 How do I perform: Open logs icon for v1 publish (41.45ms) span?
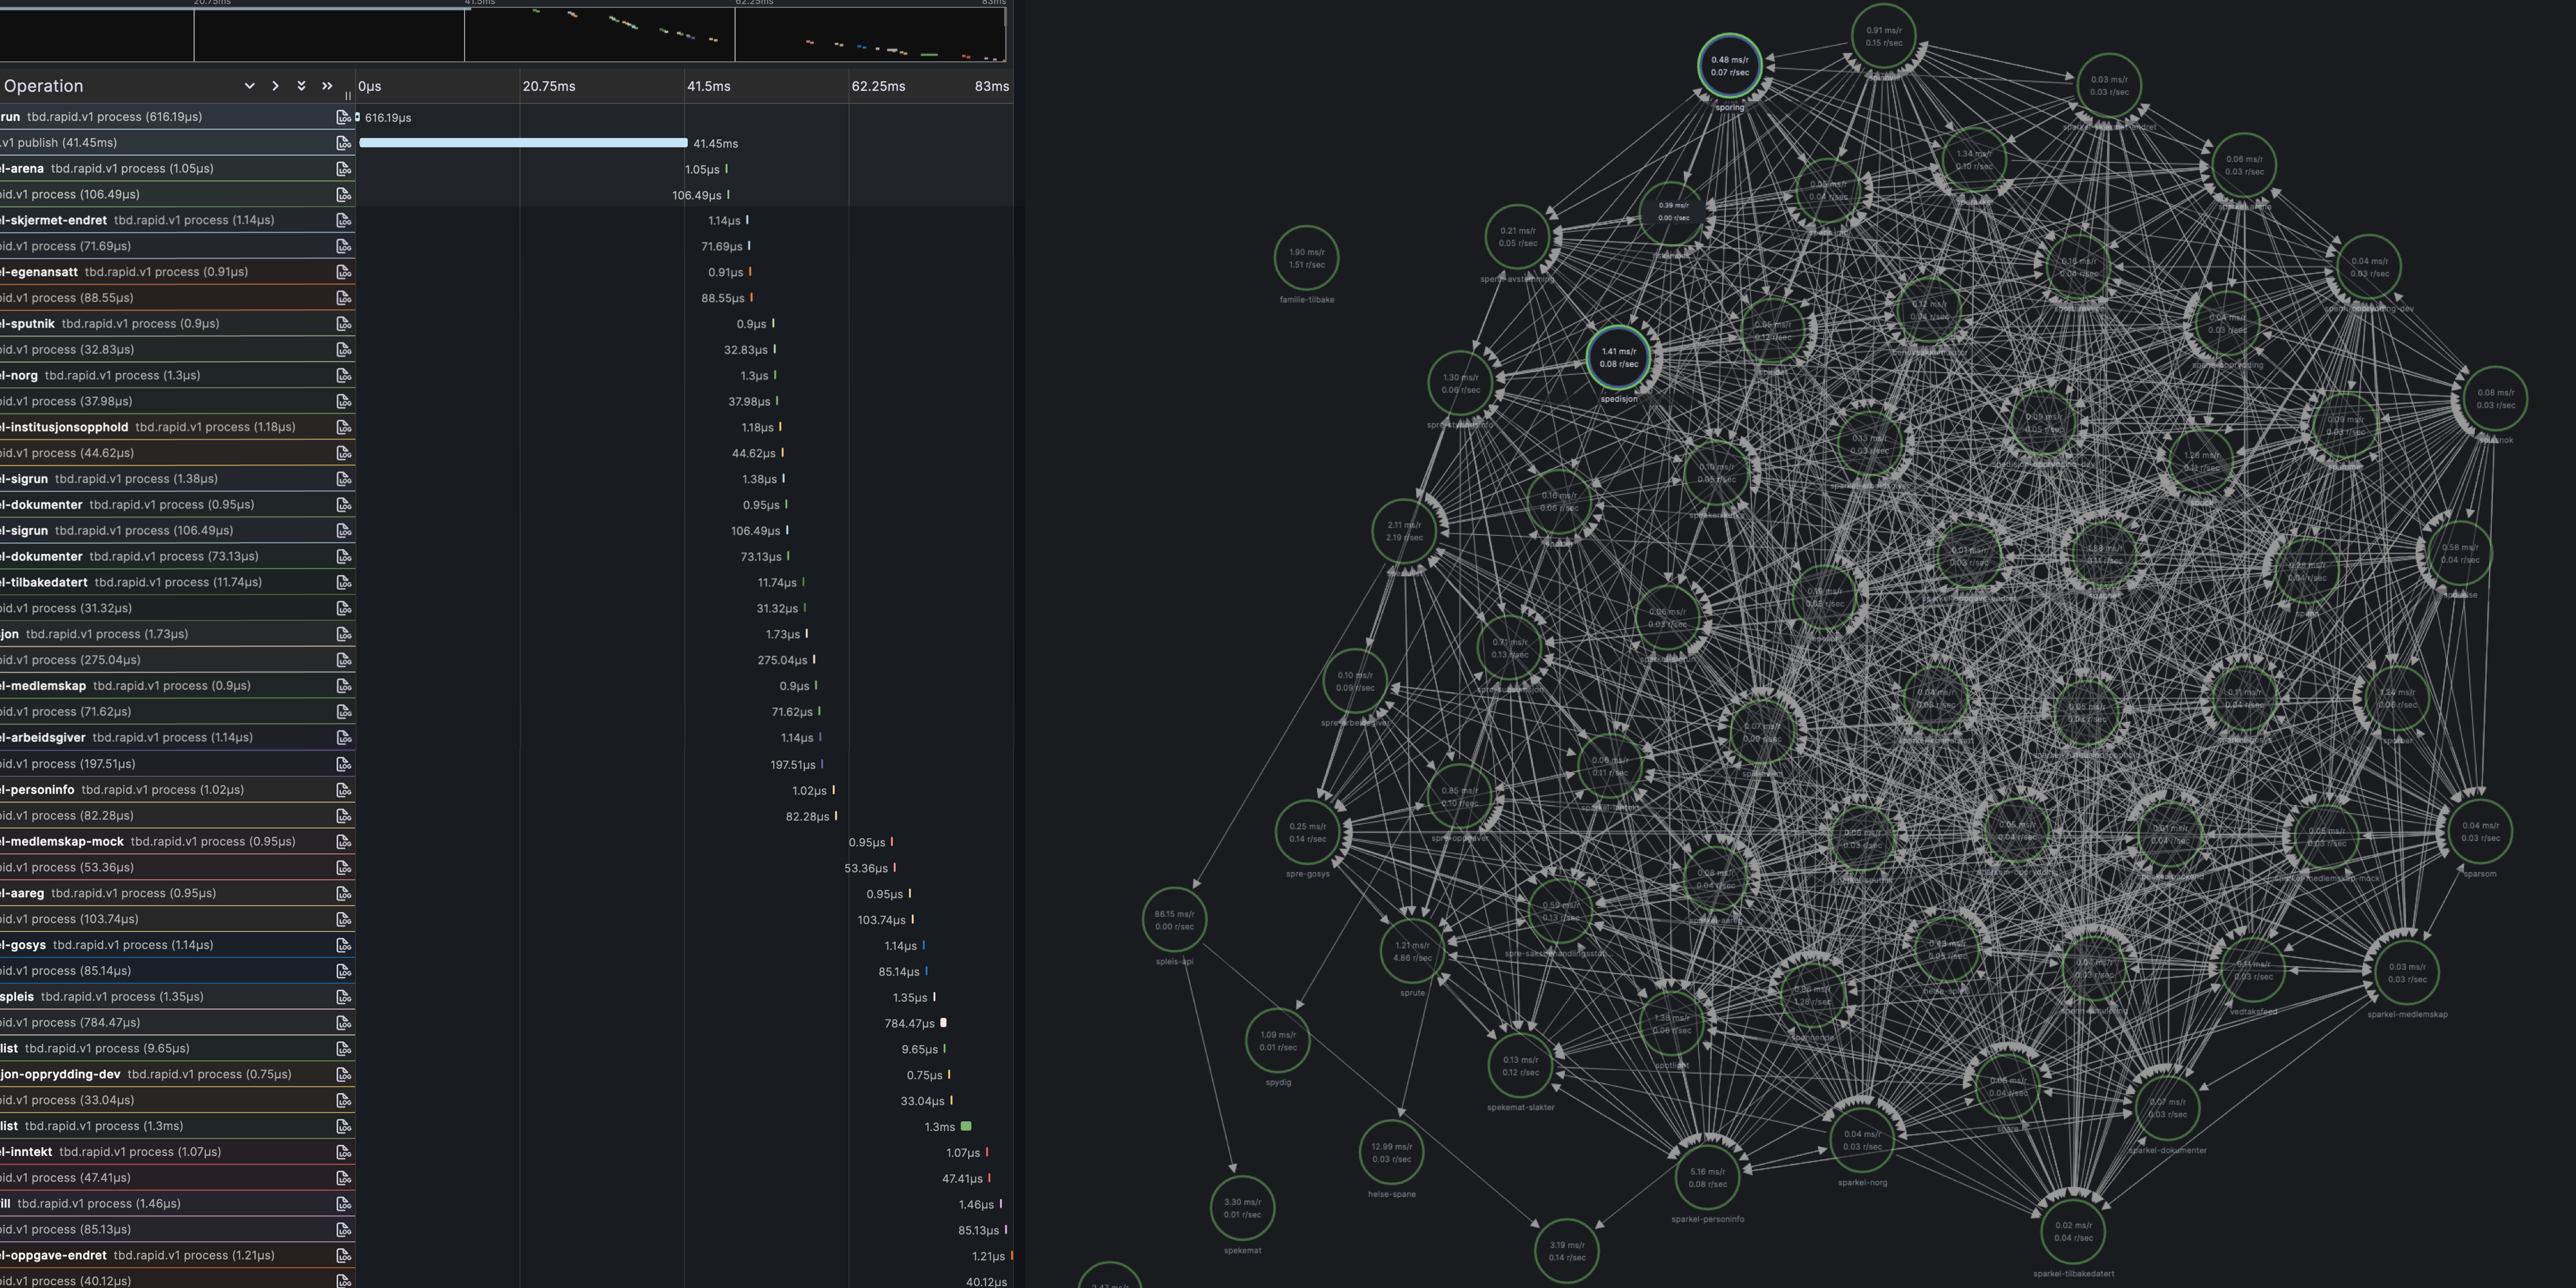coord(344,143)
